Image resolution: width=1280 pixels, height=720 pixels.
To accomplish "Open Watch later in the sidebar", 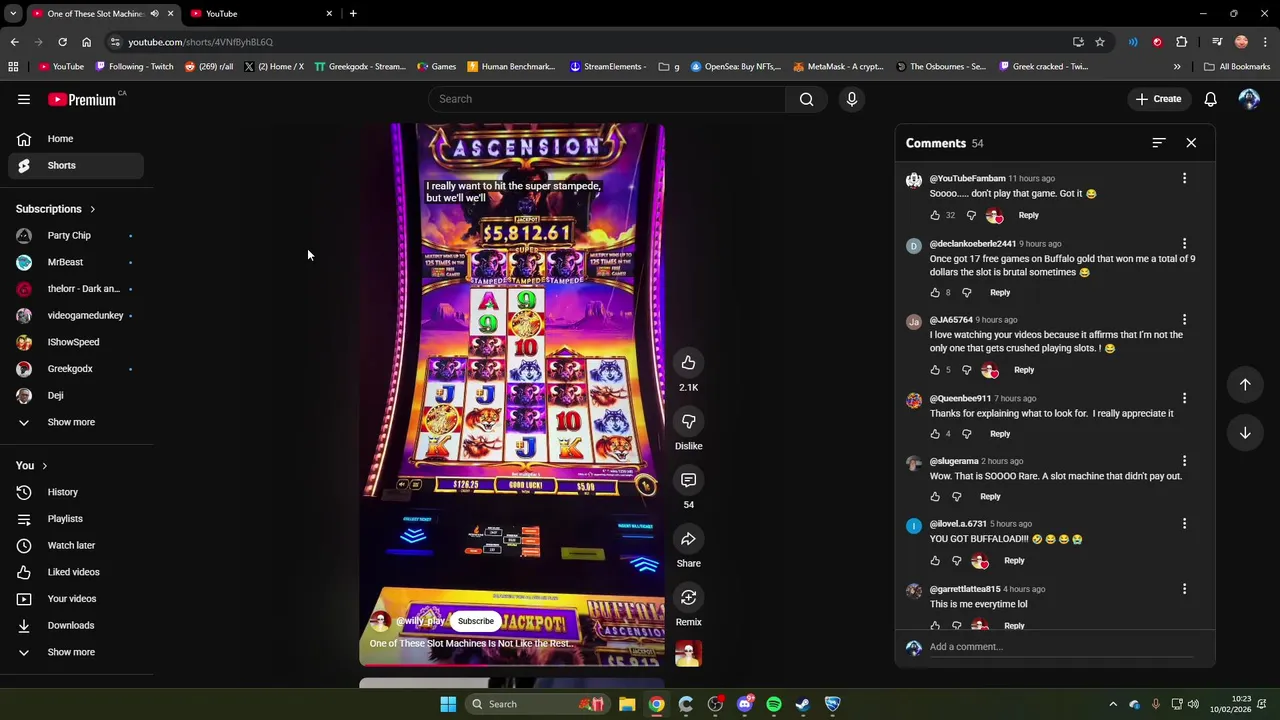I will [76, 545].
